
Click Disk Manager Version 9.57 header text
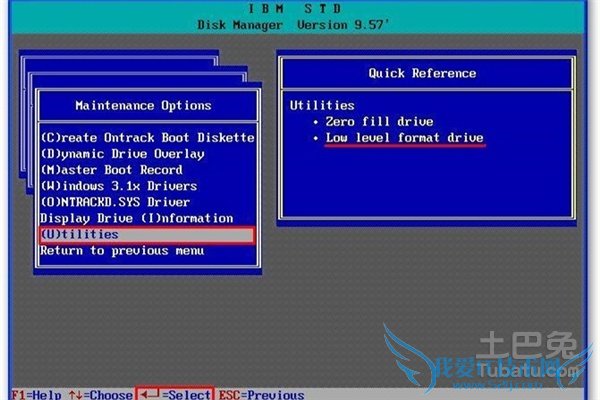[x=293, y=25]
